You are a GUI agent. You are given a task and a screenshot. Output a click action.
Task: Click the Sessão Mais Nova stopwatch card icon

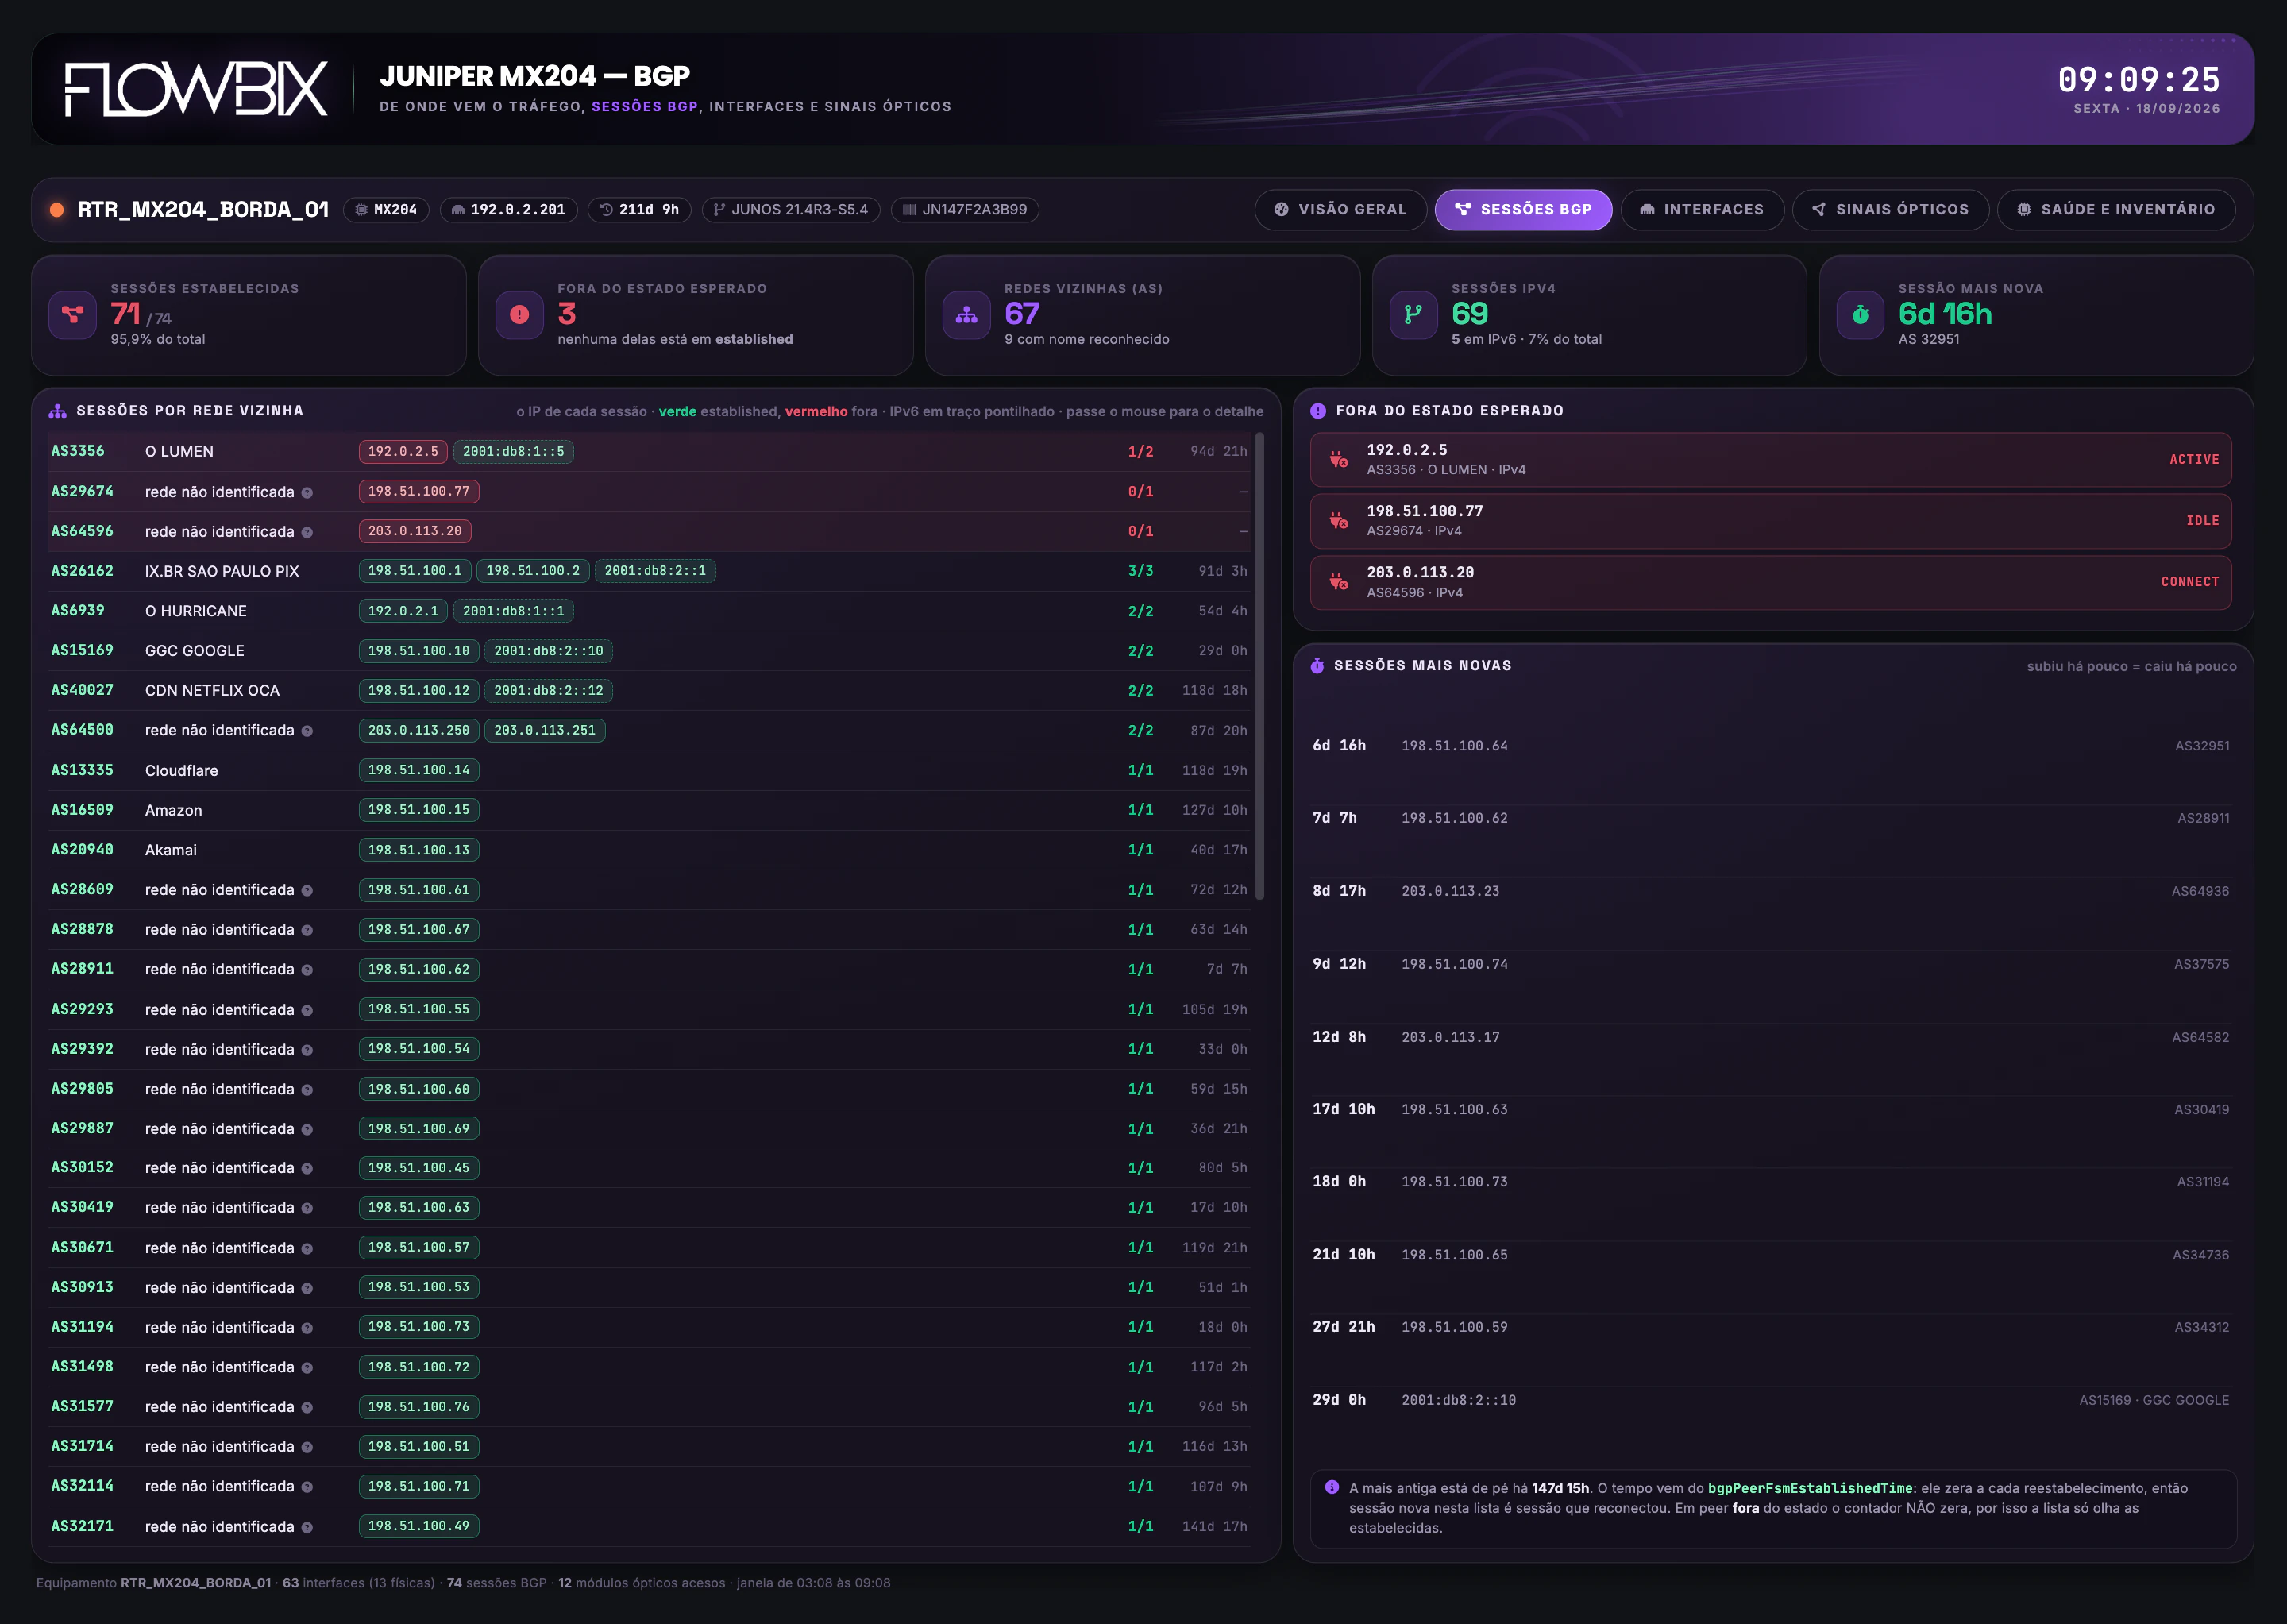click(1861, 314)
